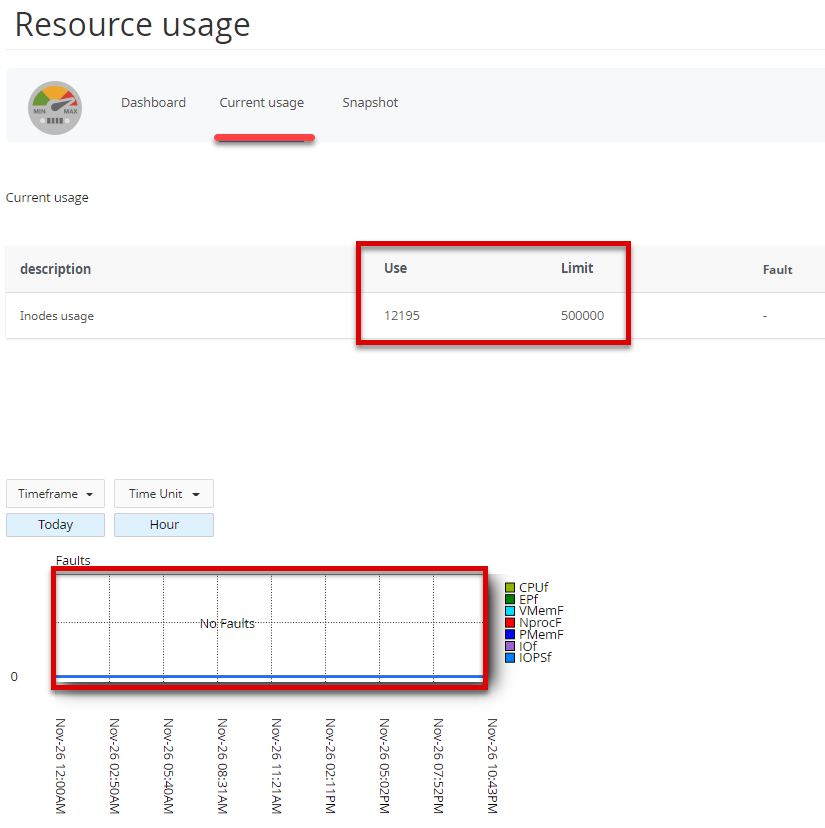Click the EPf dark green legend swatch

coord(510,599)
